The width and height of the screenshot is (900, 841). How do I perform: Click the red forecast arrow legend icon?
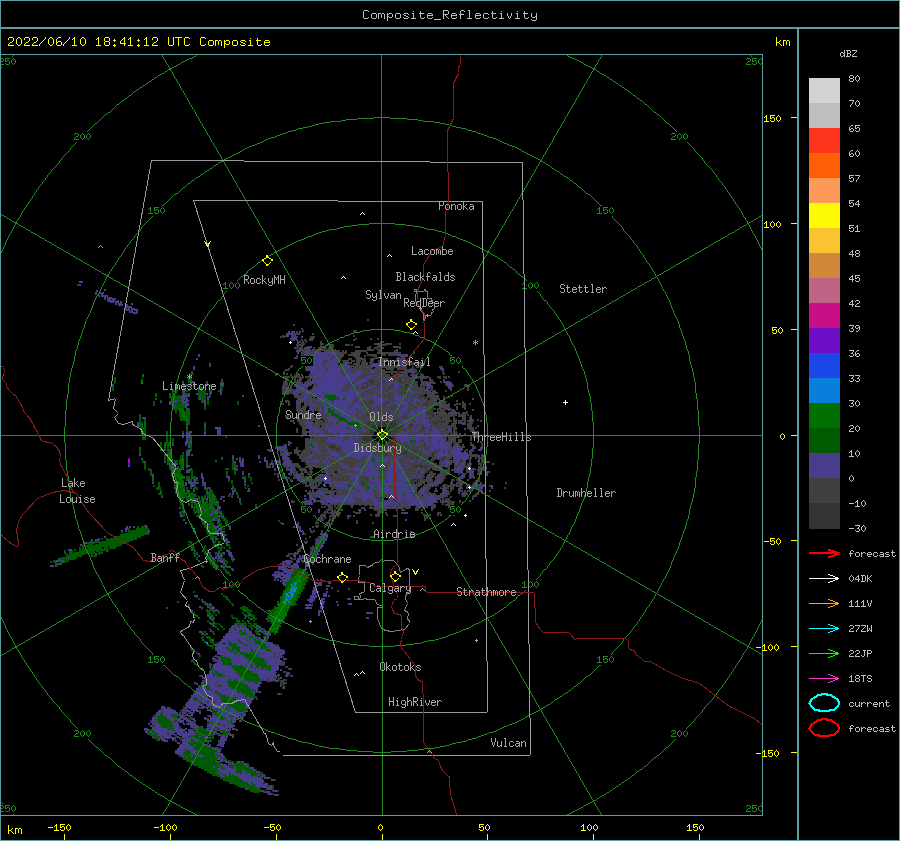(824, 553)
